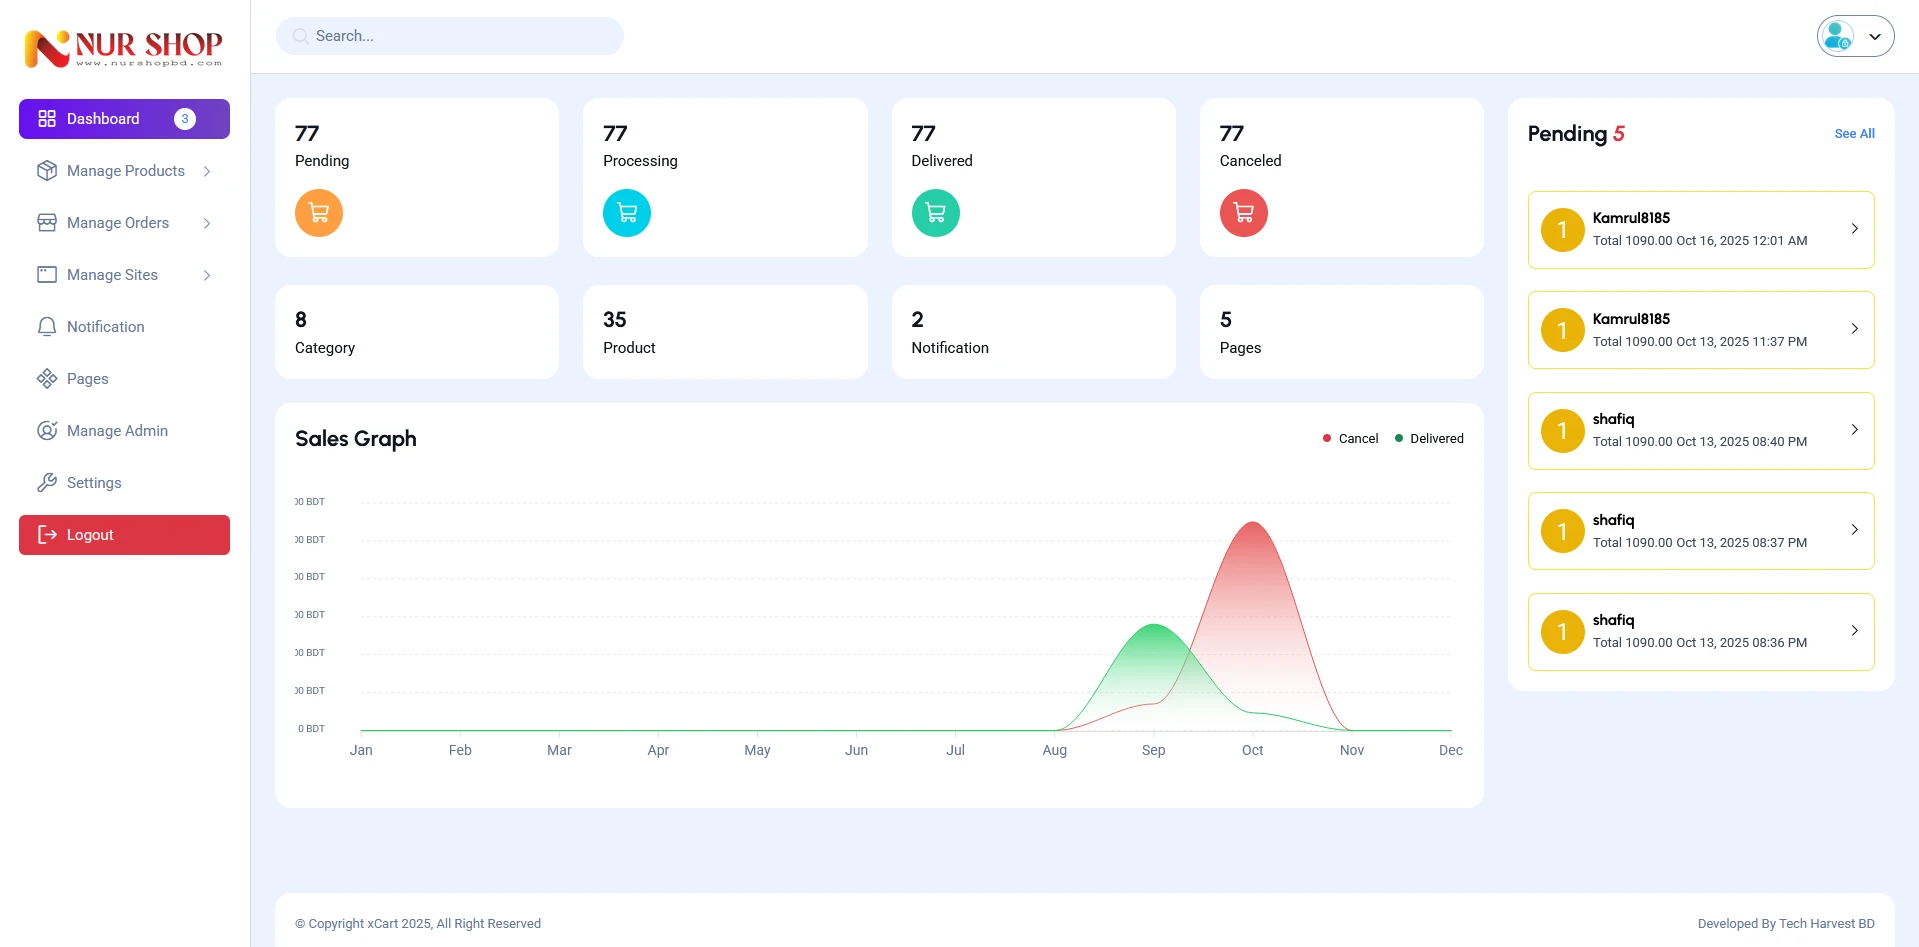Open Kamrul8185 order from Oct 16
Image resolution: width=1919 pixels, height=947 pixels.
click(1700, 230)
